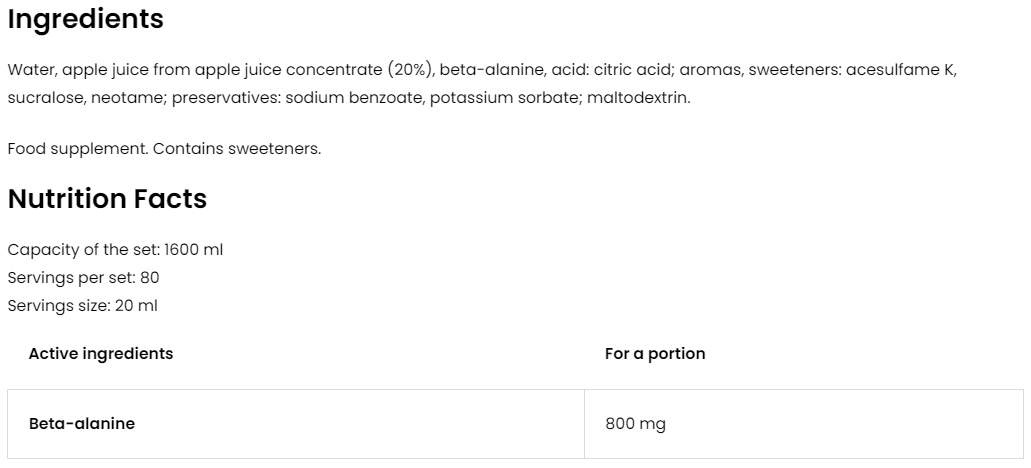Image resolution: width=1031 pixels, height=468 pixels.
Task: Click the Servings per set: 80 line
Action: (x=83, y=277)
